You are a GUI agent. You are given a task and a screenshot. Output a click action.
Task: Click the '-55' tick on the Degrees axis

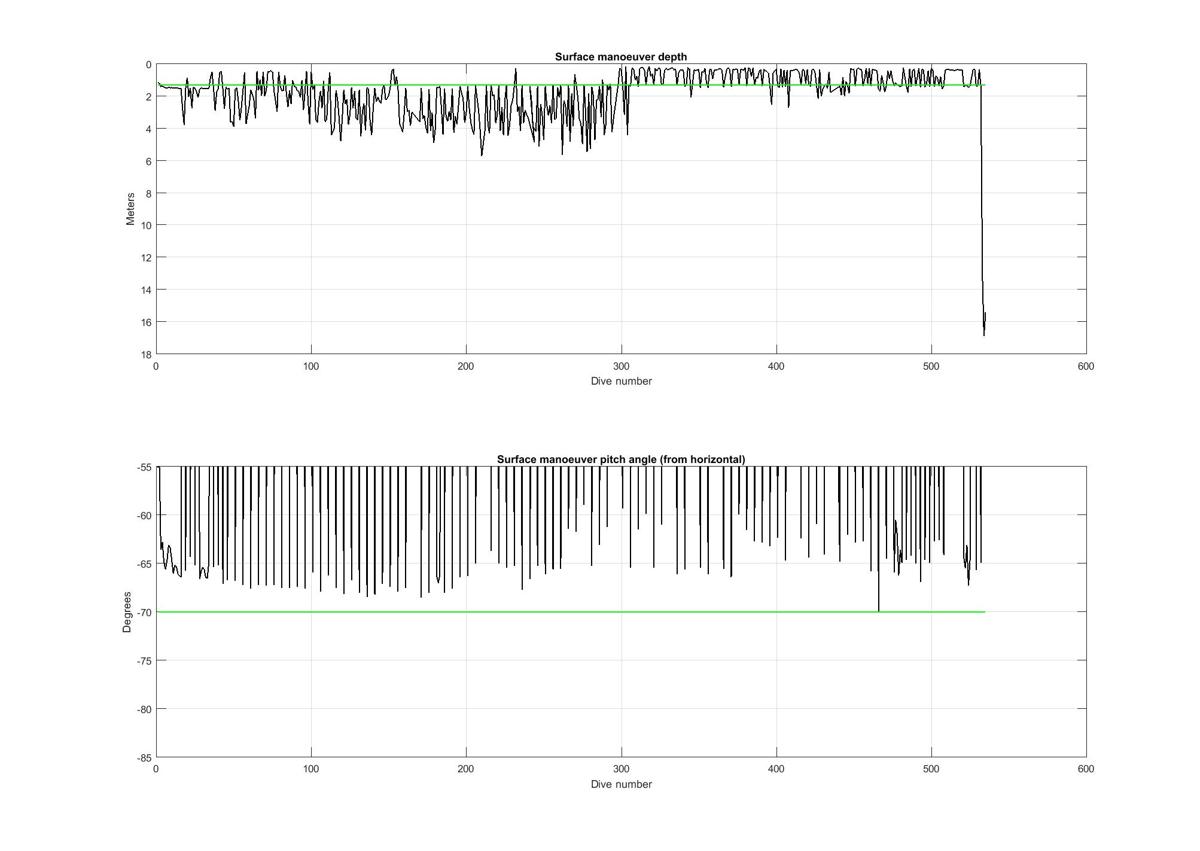(x=143, y=467)
